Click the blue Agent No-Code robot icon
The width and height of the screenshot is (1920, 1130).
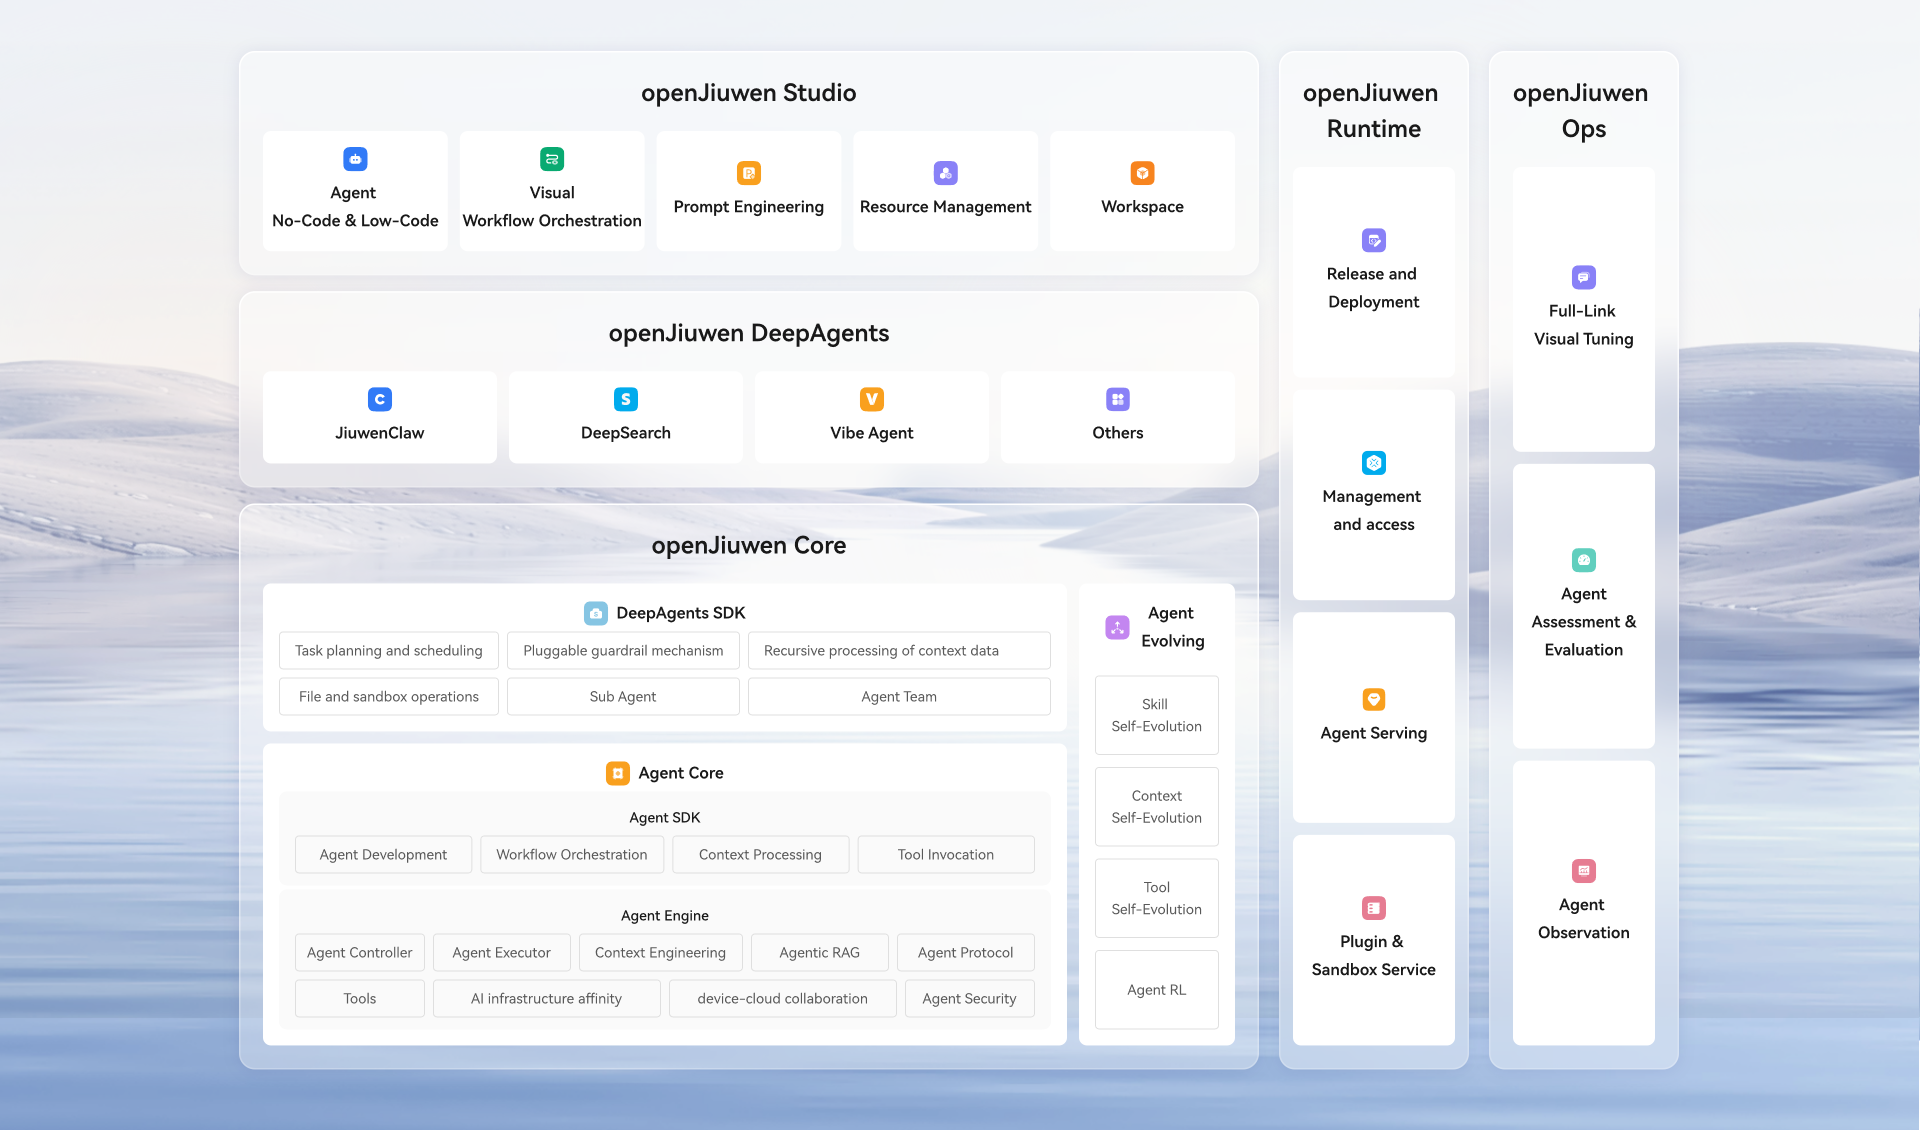point(355,159)
